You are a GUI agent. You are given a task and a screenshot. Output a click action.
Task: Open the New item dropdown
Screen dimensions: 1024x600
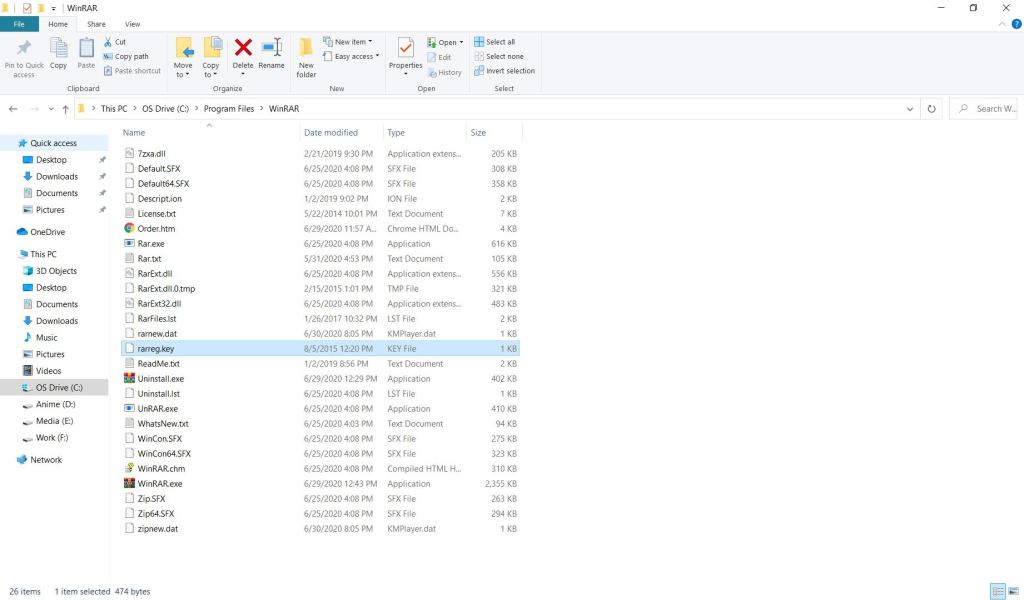click(352, 42)
